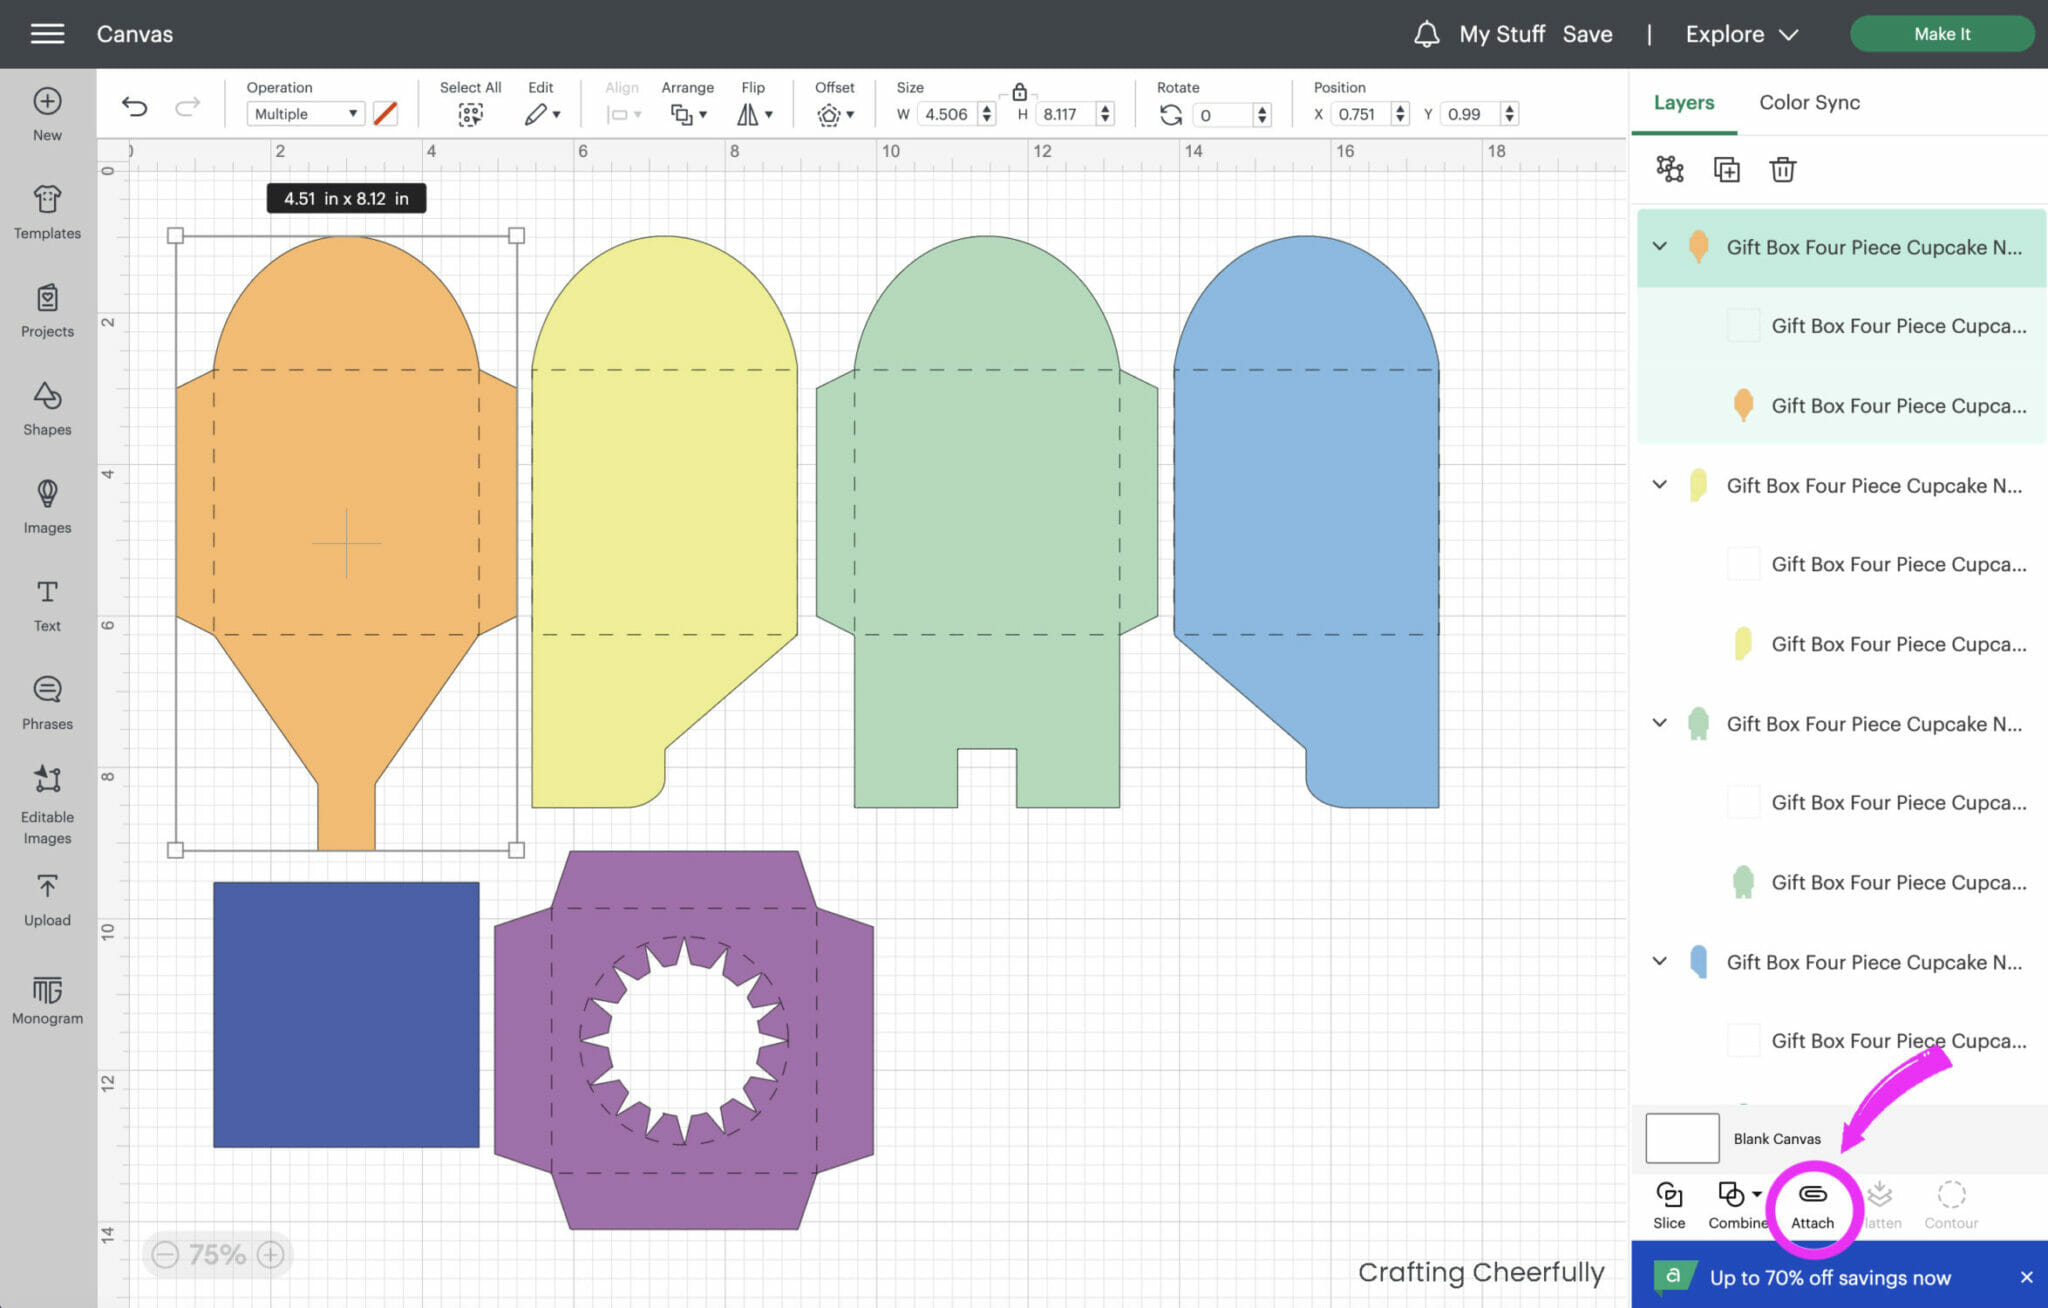The height and width of the screenshot is (1308, 2048).
Task: Switch to the Color Sync tab
Action: pyautogui.click(x=1809, y=102)
